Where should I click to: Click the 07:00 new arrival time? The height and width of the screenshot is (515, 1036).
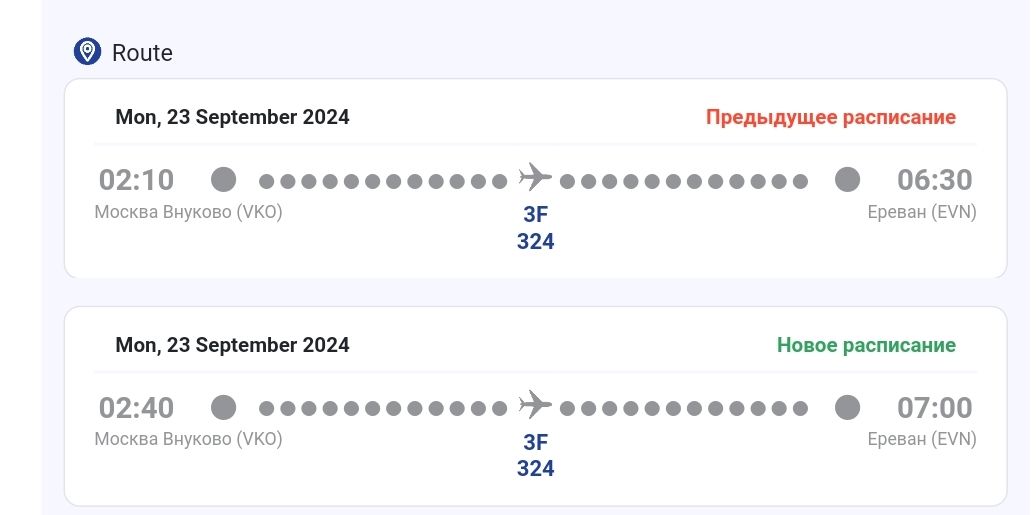click(x=934, y=408)
